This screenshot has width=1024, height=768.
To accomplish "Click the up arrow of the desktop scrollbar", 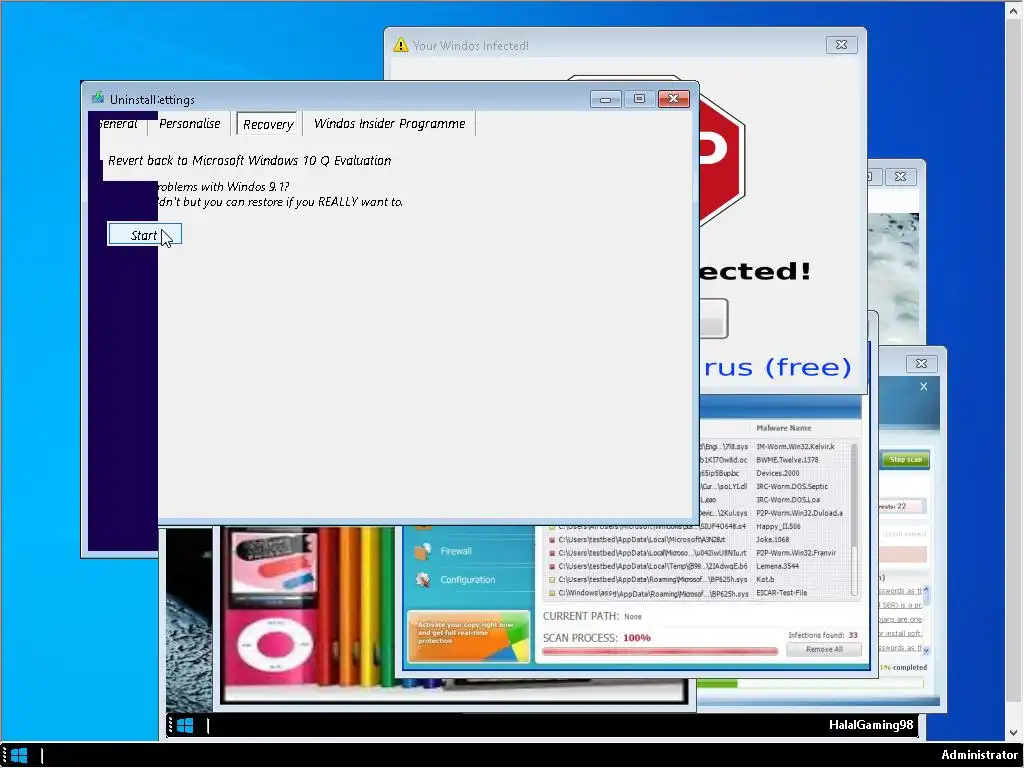I will click(1013, 8).
